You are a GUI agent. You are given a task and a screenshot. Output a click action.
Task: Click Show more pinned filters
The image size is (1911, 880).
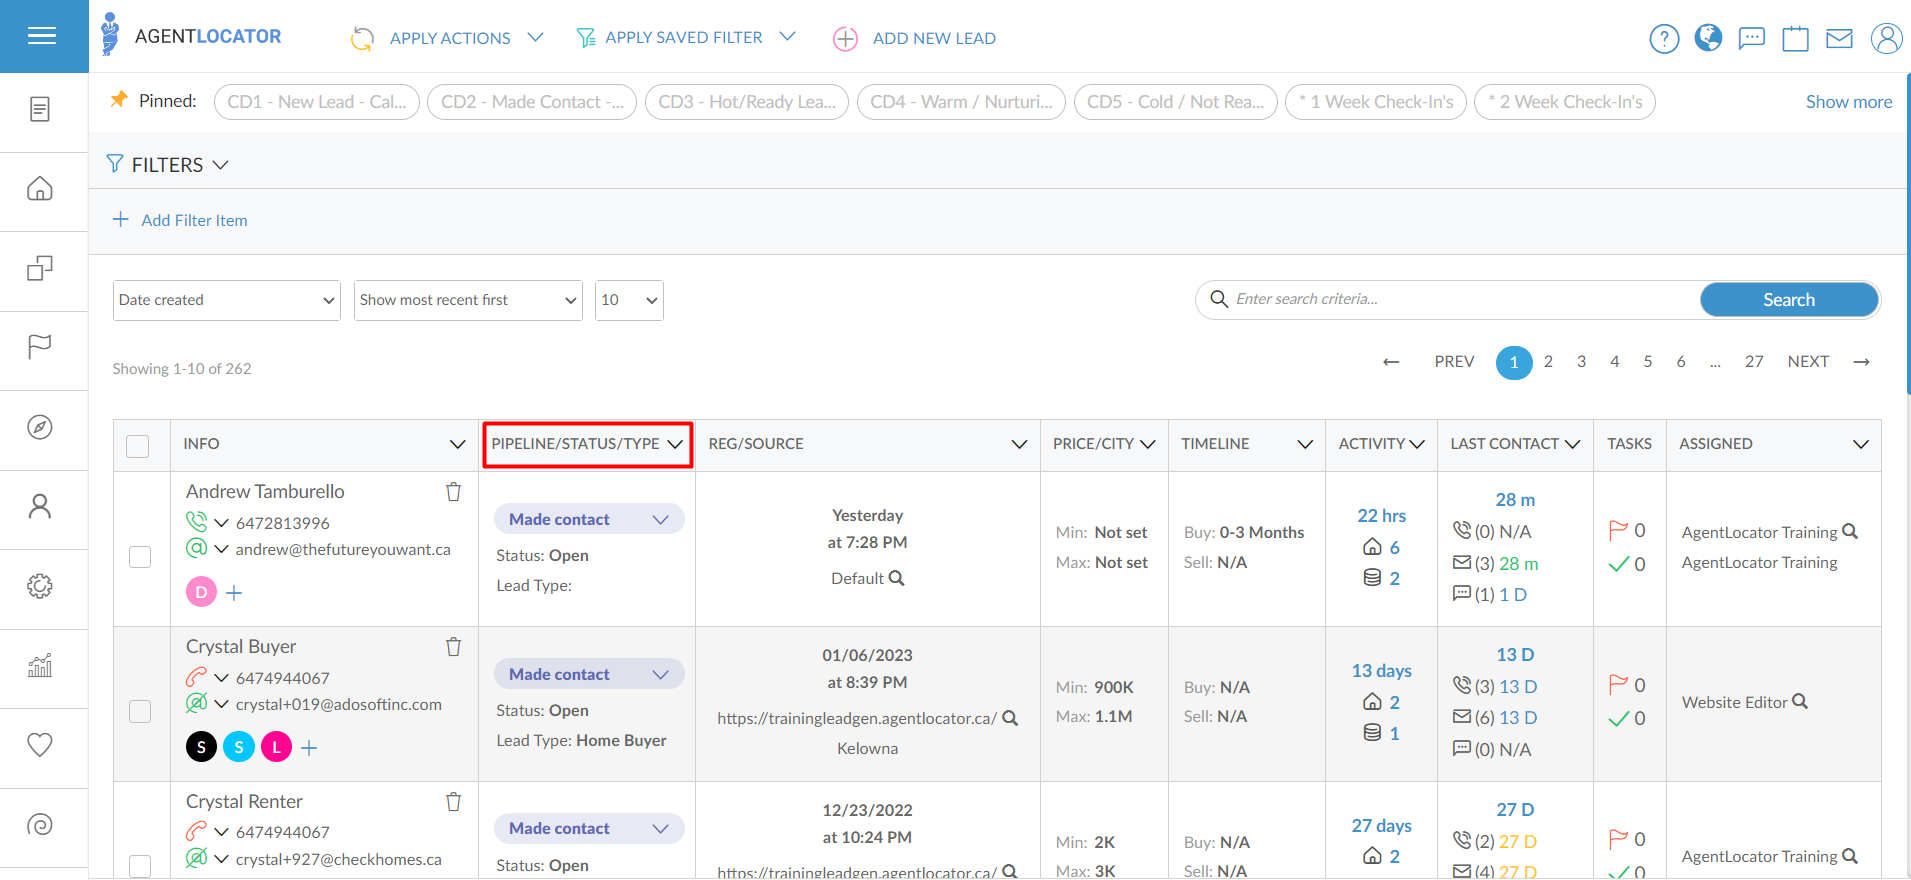tap(1849, 102)
